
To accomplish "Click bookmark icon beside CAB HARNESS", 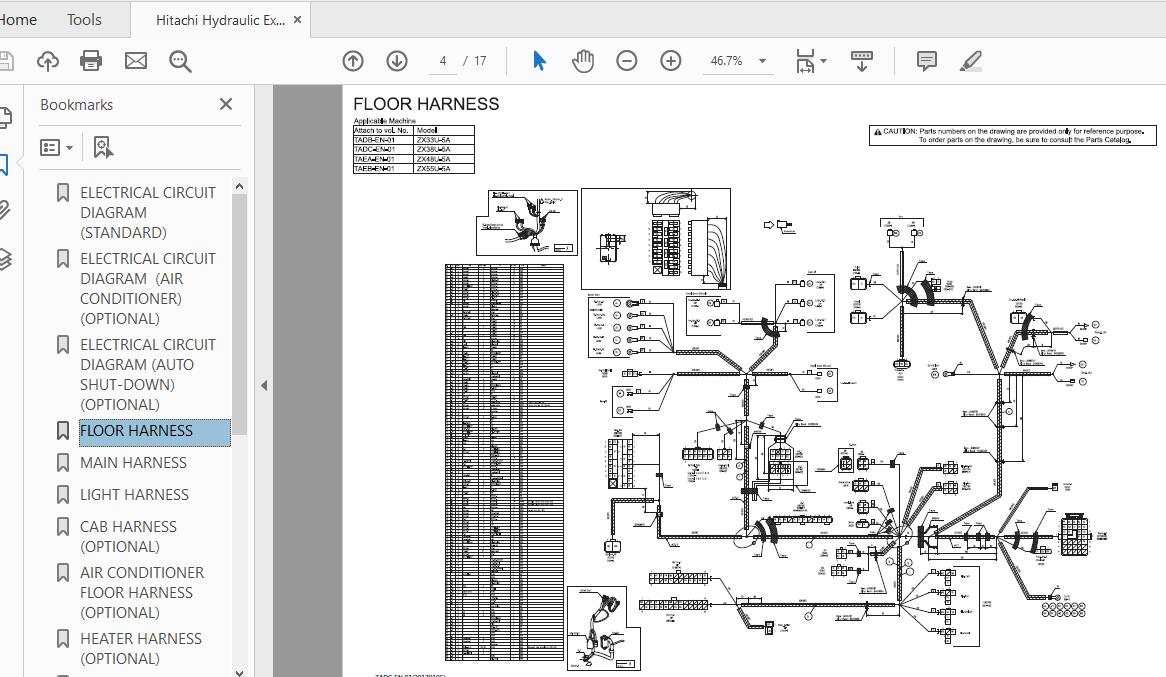I will pos(63,527).
